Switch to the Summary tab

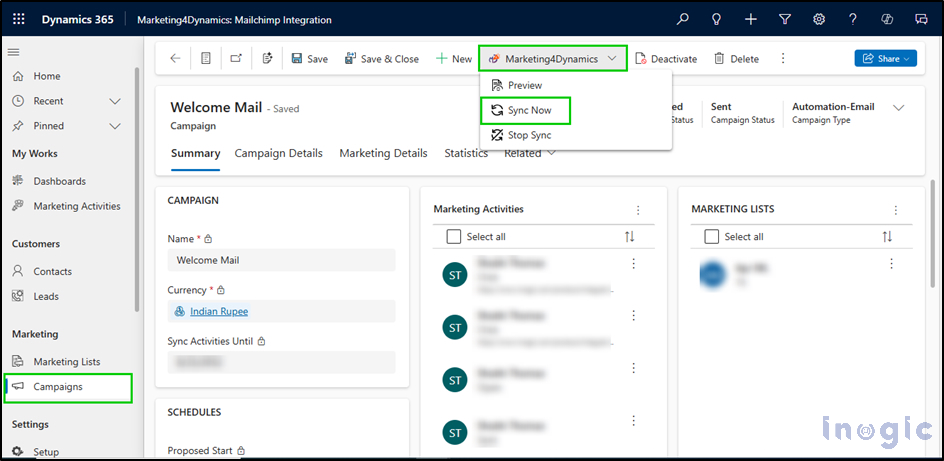195,153
